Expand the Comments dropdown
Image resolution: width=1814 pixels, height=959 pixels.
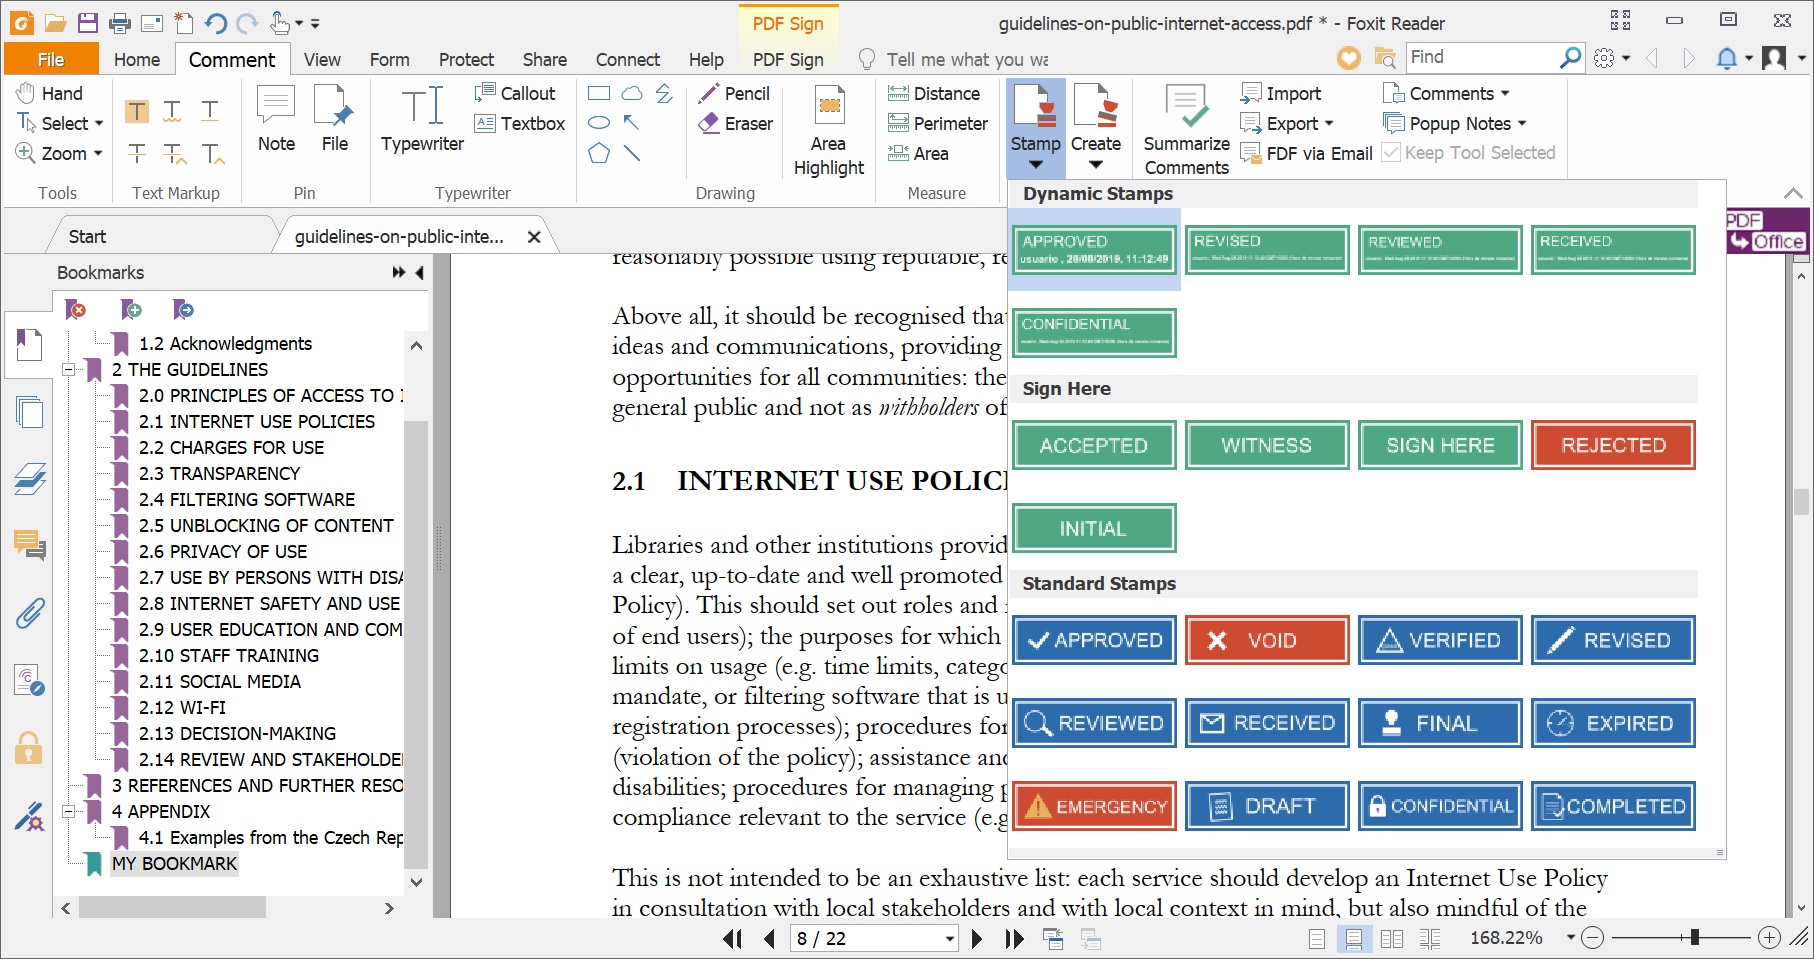(x=1505, y=94)
